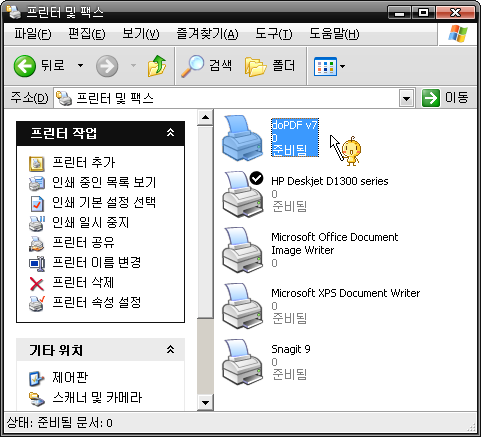Viewport: 481px width, 437px height.
Task: Click the sidebar scrollbar down arrow
Action: click(205, 402)
